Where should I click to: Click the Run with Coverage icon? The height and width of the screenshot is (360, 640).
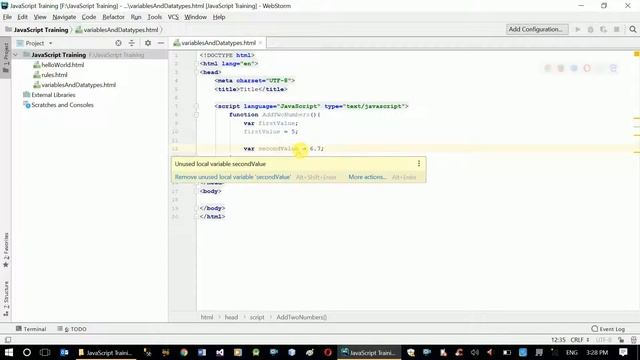tap(603, 29)
